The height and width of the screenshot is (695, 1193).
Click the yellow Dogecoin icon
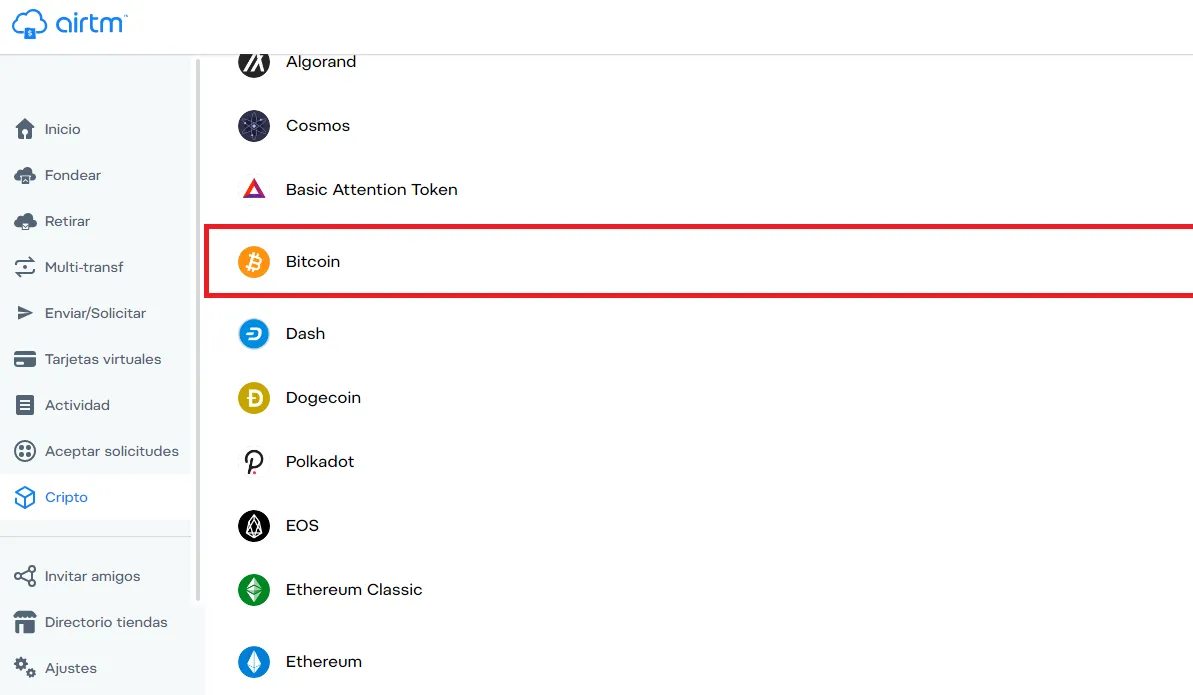click(254, 397)
